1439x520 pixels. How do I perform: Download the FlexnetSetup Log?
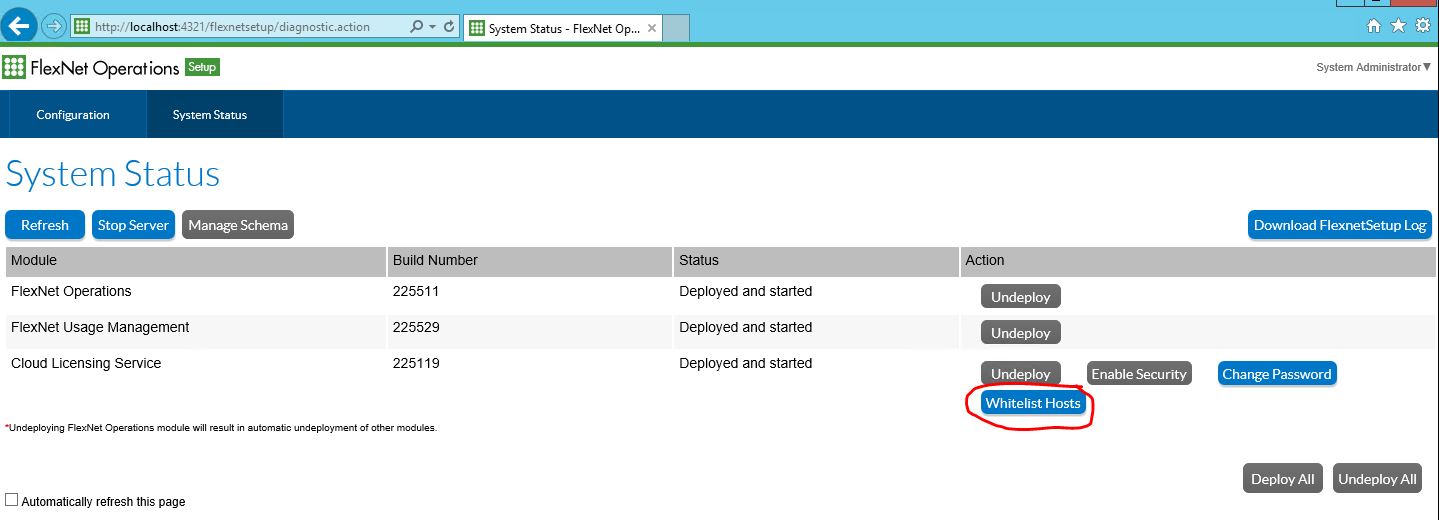pyautogui.click(x=1340, y=225)
